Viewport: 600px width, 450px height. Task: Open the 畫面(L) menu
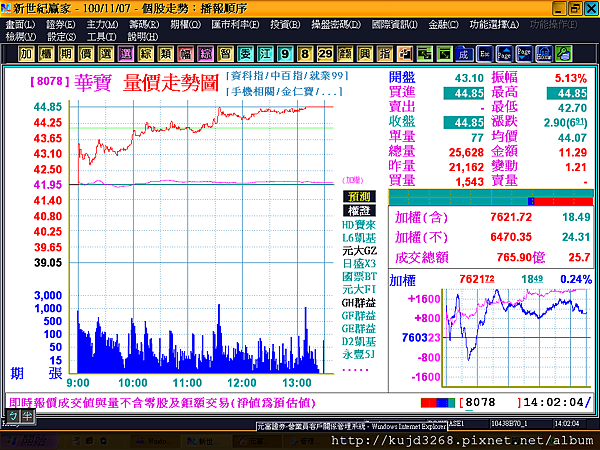[21, 25]
